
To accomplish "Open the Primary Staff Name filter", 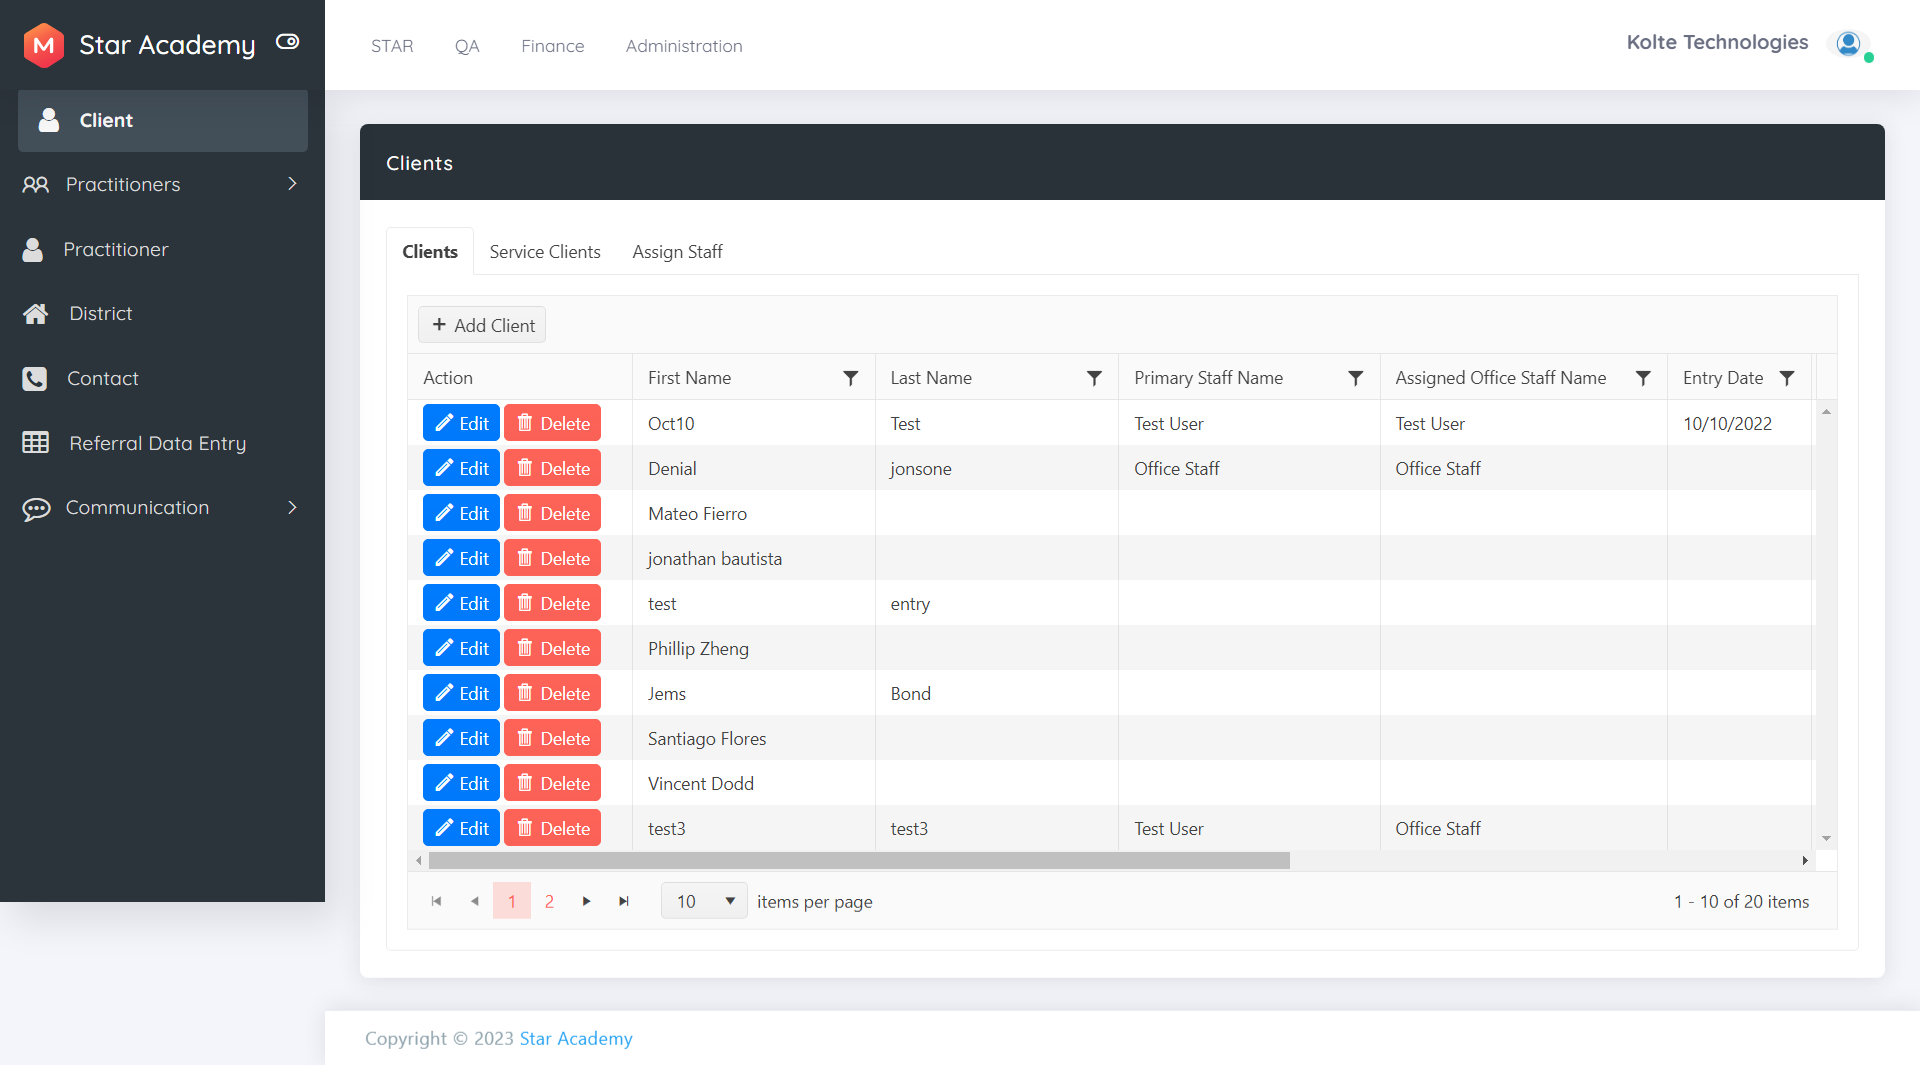I will 1356,378.
